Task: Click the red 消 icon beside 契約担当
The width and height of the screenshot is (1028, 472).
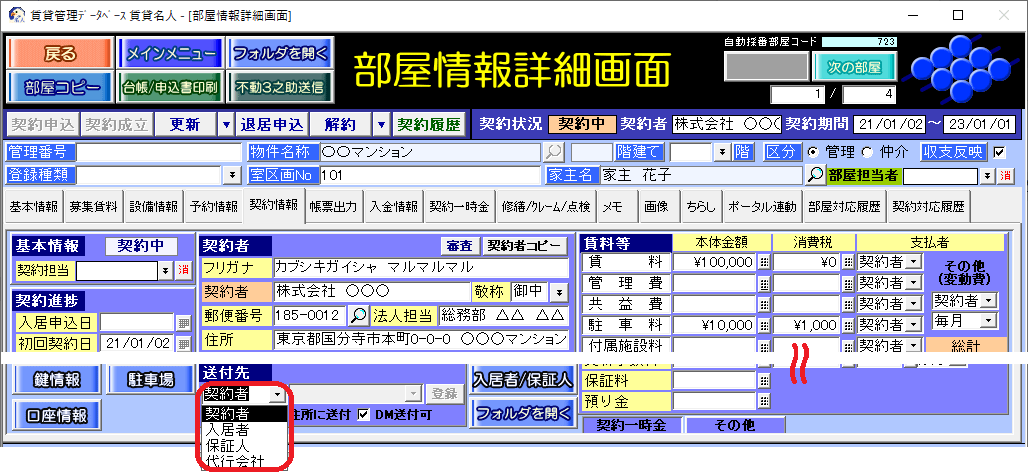Action: [x=183, y=270]
